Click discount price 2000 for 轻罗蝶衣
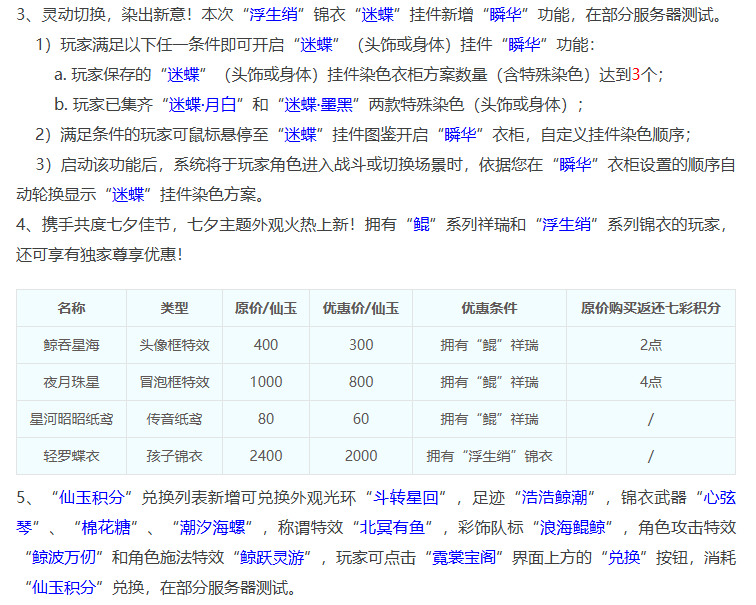The height and width of the screenshot is (605, 756). (x=361, y=456)
